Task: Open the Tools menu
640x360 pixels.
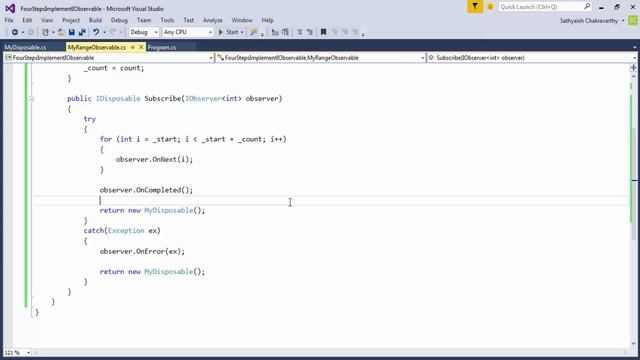Action: (x=167, y=20)
